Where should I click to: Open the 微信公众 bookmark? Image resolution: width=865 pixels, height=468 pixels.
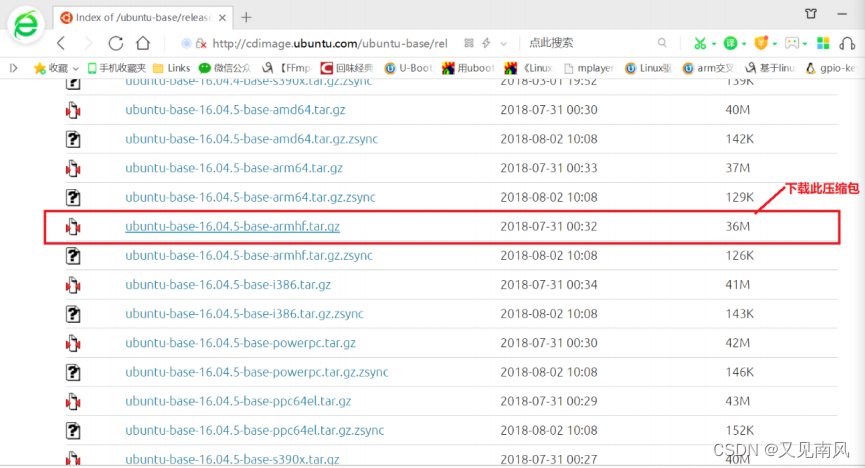[x=225, y=68]
